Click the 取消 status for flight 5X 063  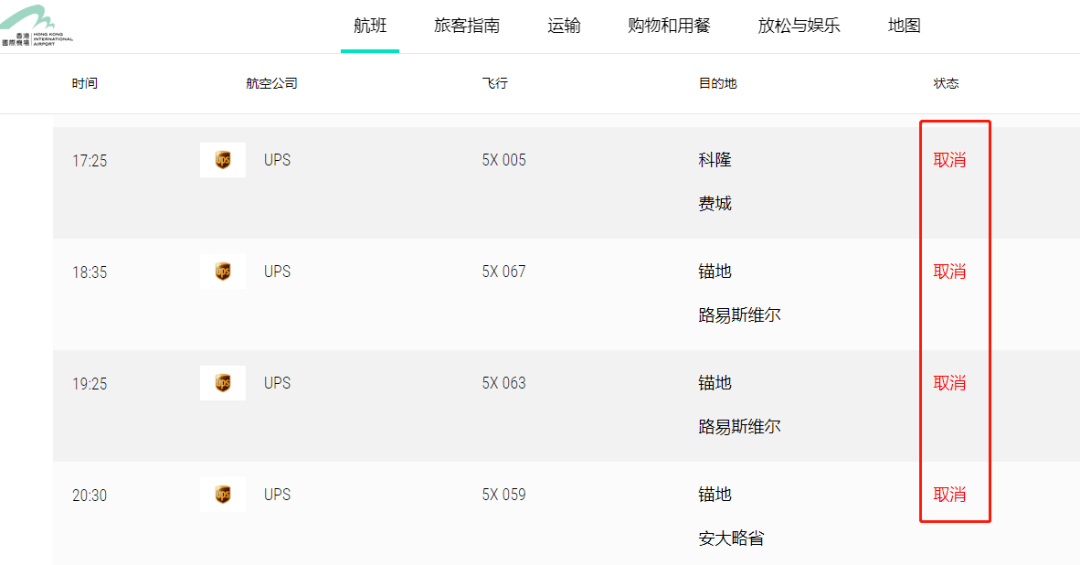point(949,383)
